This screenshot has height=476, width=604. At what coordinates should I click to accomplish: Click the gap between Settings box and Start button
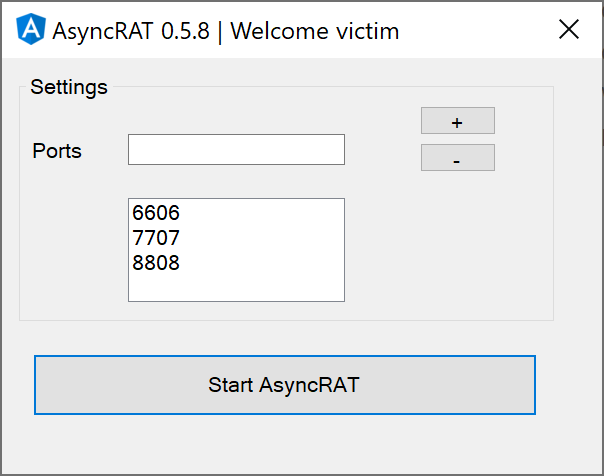click(x=285, y=337)
